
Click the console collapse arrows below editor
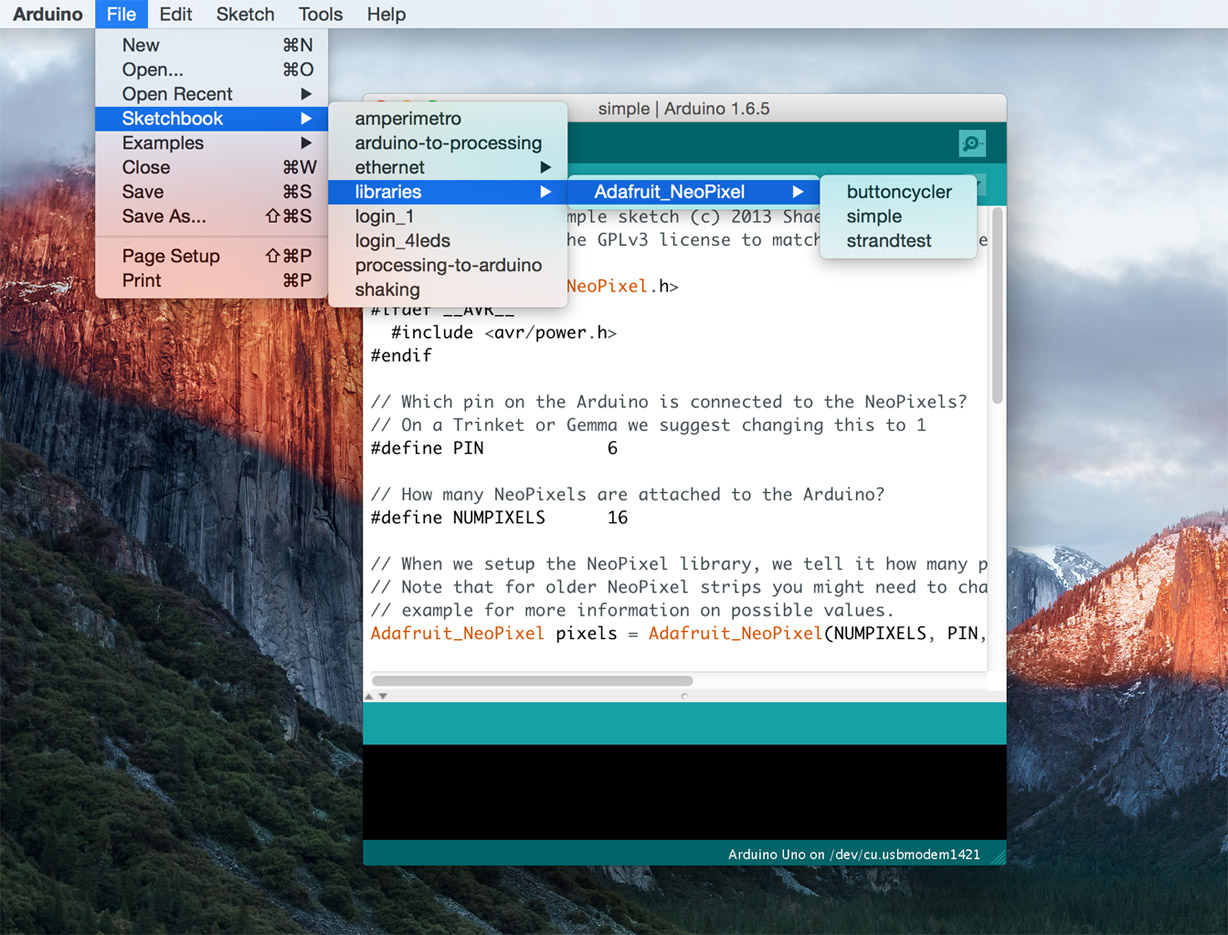(x=376, y=696)
